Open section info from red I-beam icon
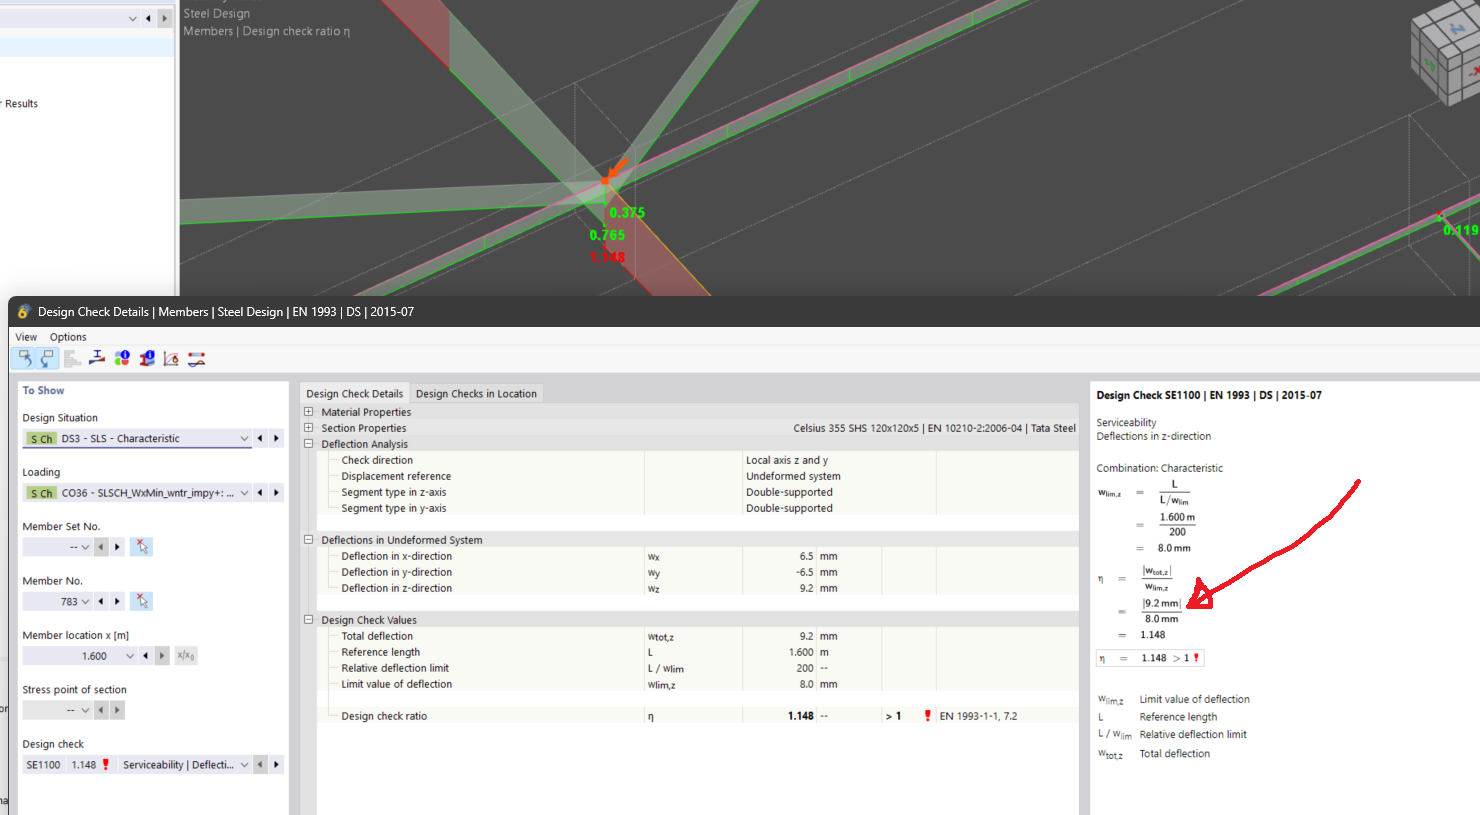 pos(147,358)
